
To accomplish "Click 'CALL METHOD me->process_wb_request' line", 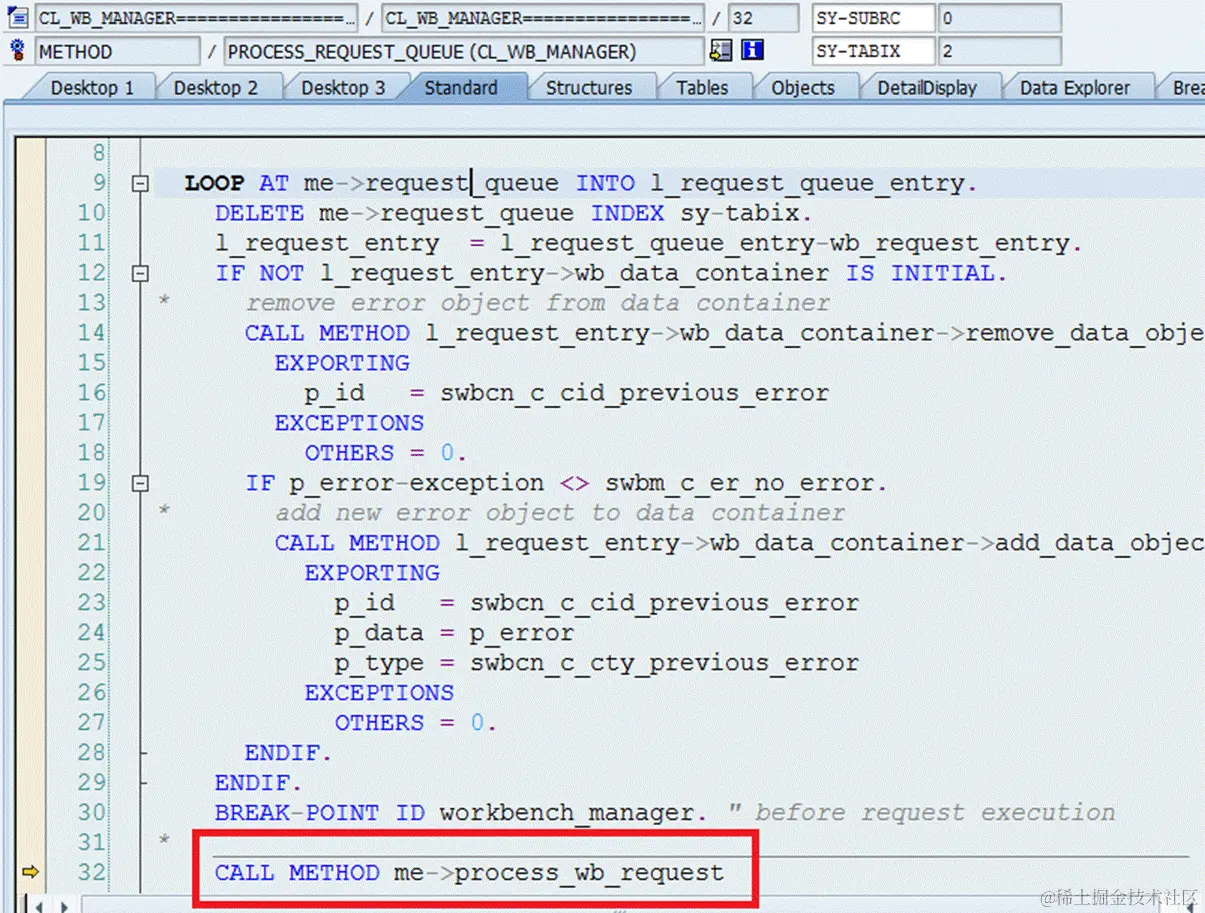I will pos(469,873).
